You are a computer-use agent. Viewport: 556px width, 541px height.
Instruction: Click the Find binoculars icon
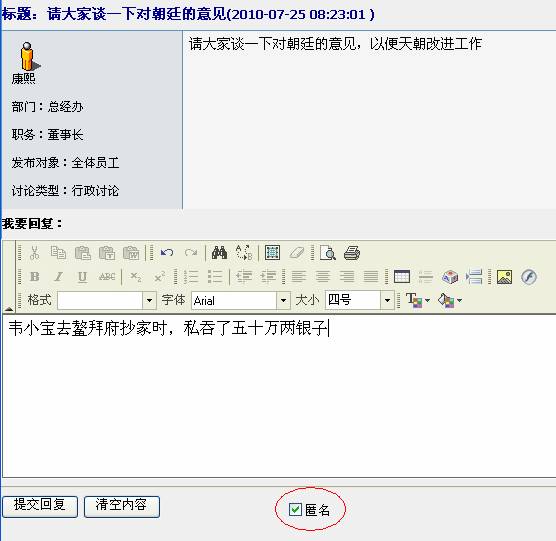pos(219,253)
